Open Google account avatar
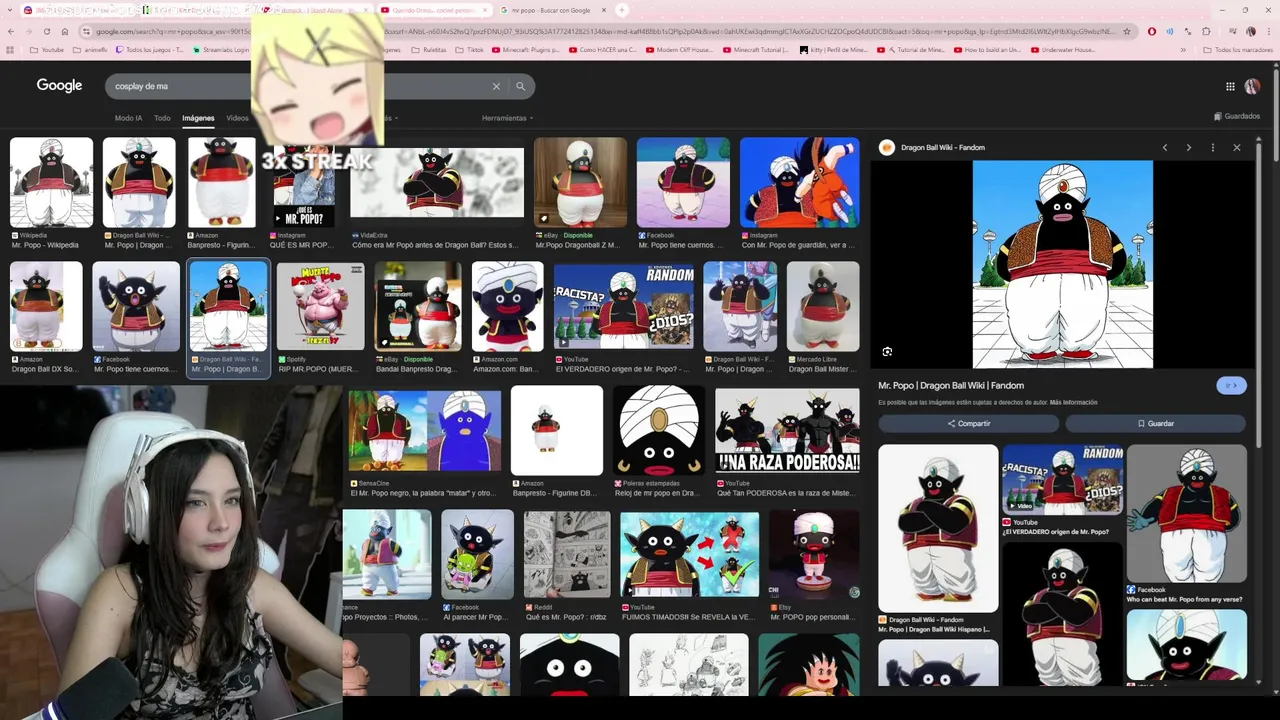 (1252, 86)
